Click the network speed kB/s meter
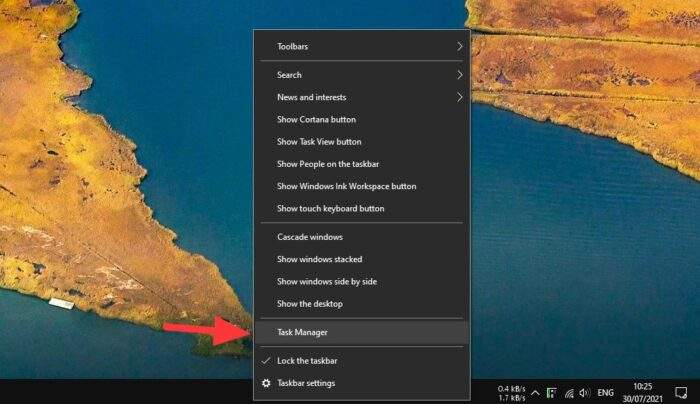The height and width of the screenshot is (404, 700). [512, 393]
